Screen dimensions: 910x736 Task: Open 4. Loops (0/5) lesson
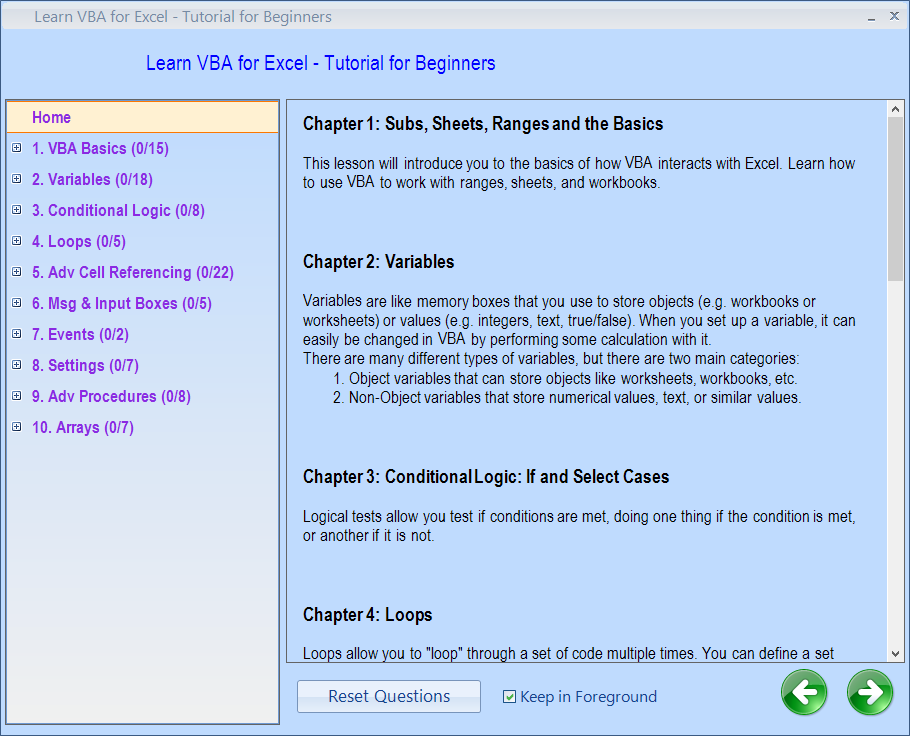[78, 241]
